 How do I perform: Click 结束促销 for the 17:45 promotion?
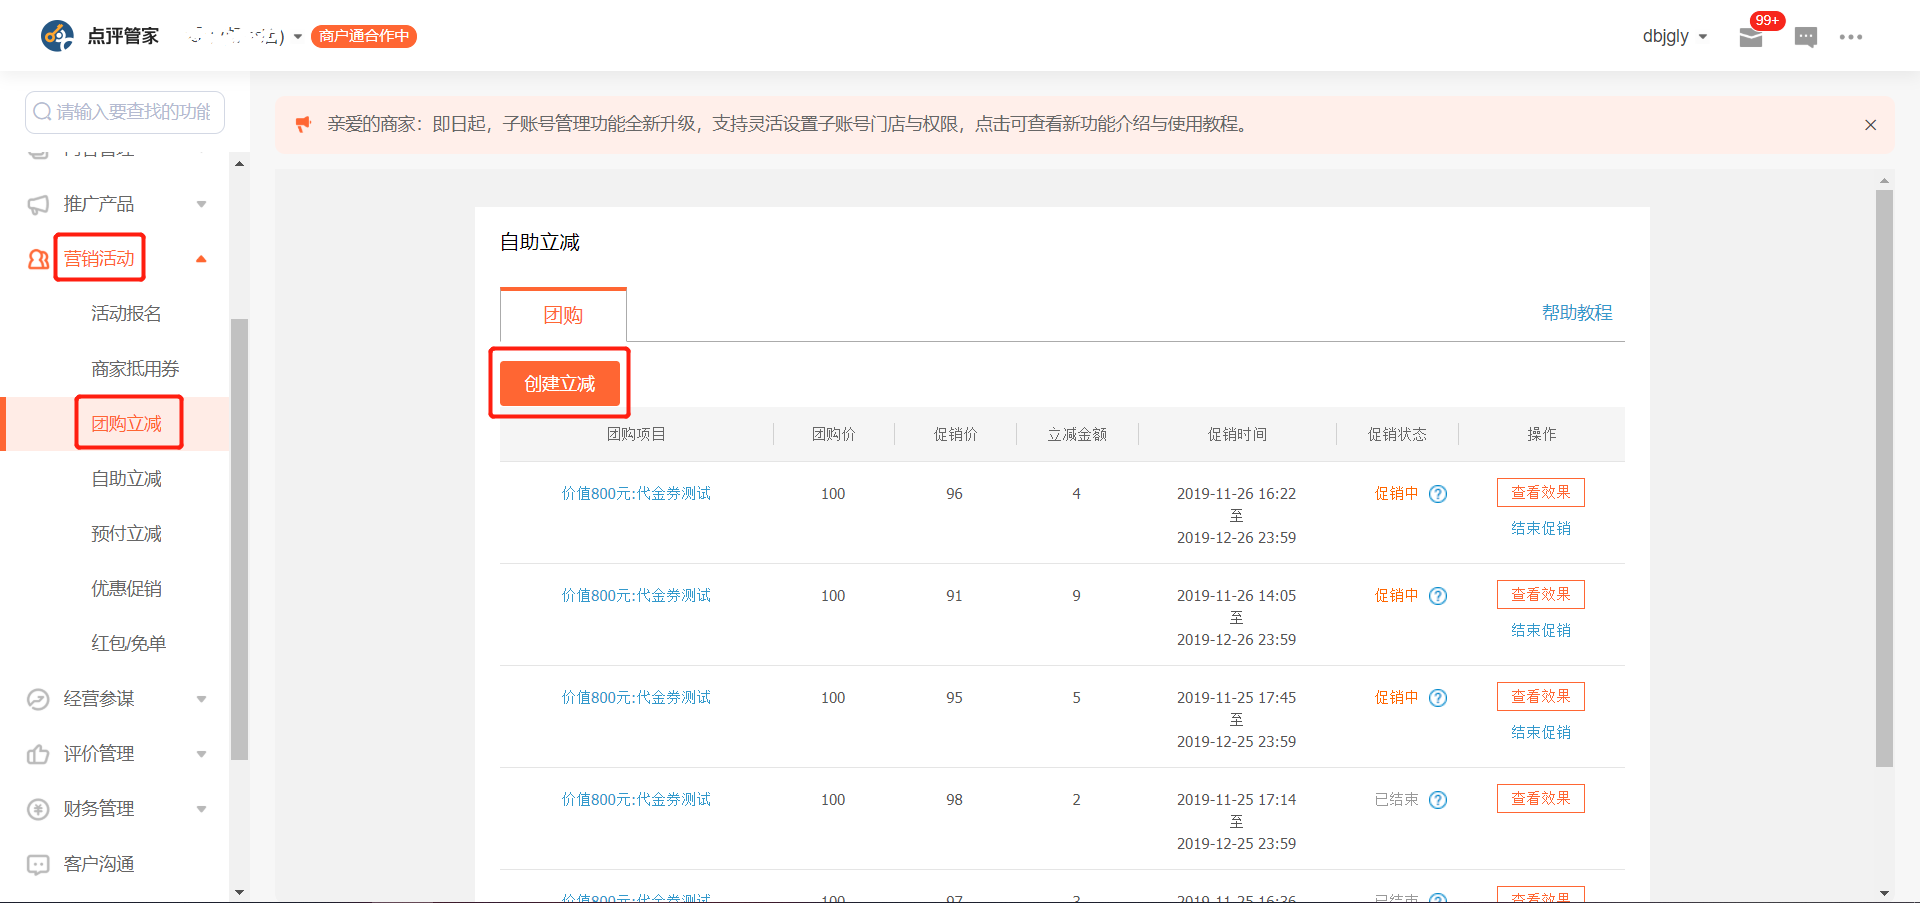coord(1541,733)
